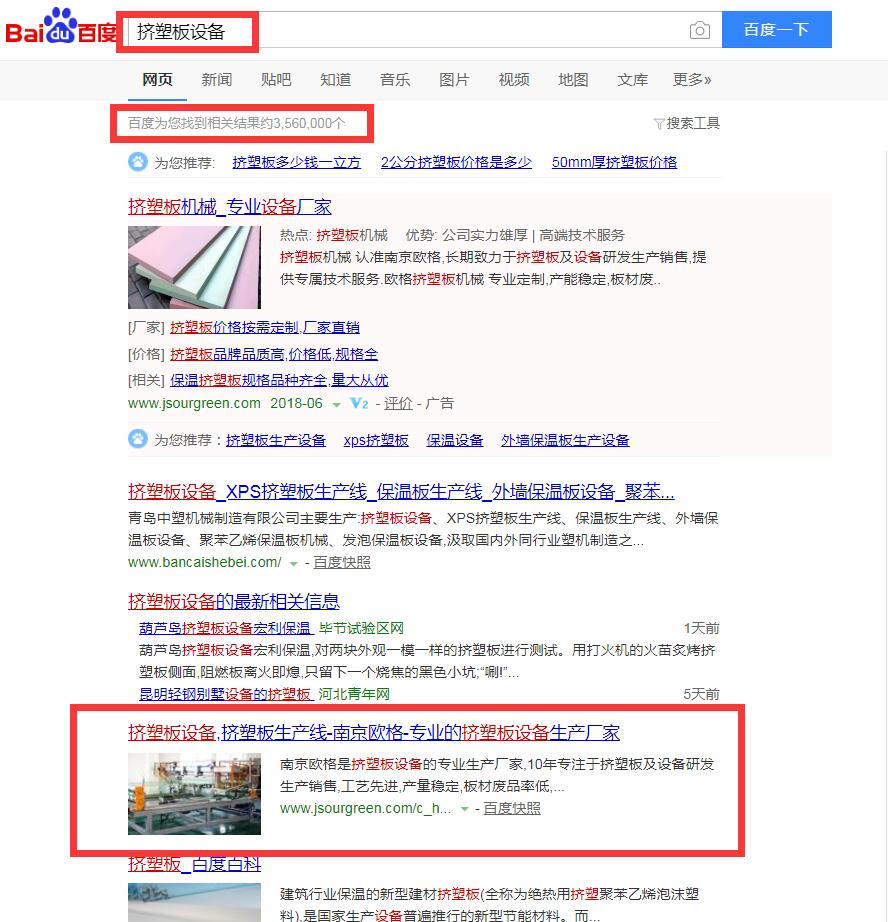Screen dimensions: 888x922
Task: Open 百度快照 for bancaishebei.com result
Action: pyautogui.click(x=342, y=562)
